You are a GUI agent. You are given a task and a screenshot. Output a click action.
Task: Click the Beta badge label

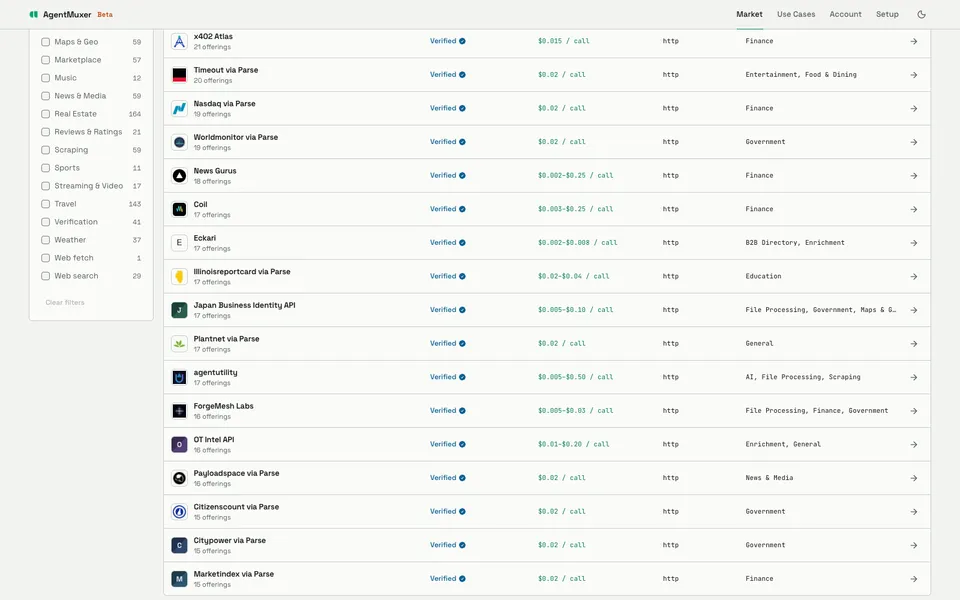tap(105, 15)
